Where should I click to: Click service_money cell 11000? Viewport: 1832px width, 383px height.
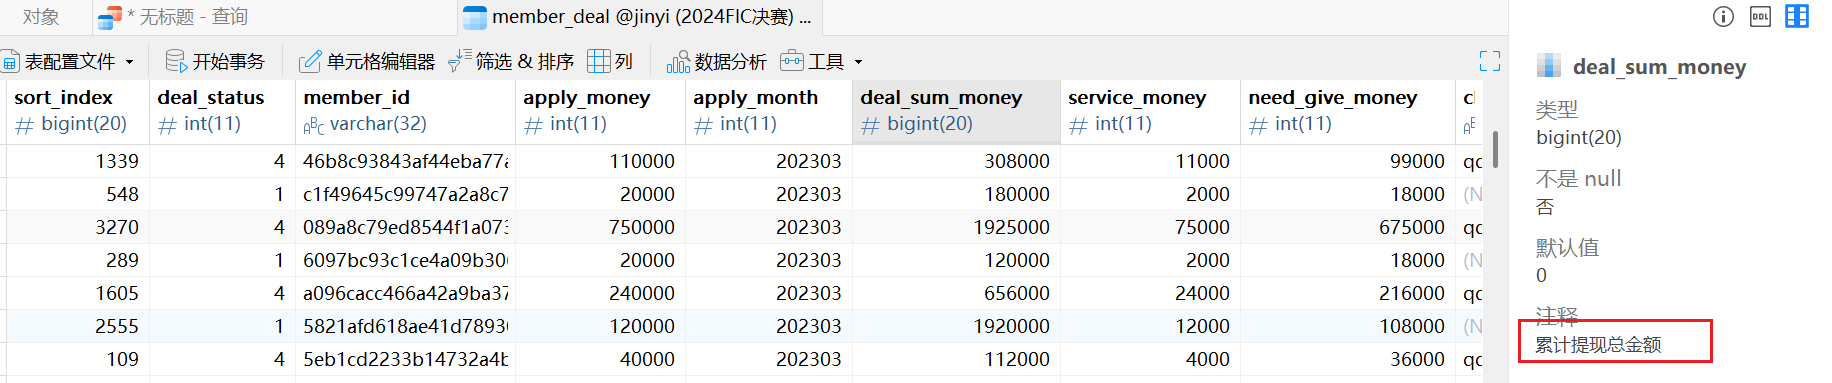1150,161
